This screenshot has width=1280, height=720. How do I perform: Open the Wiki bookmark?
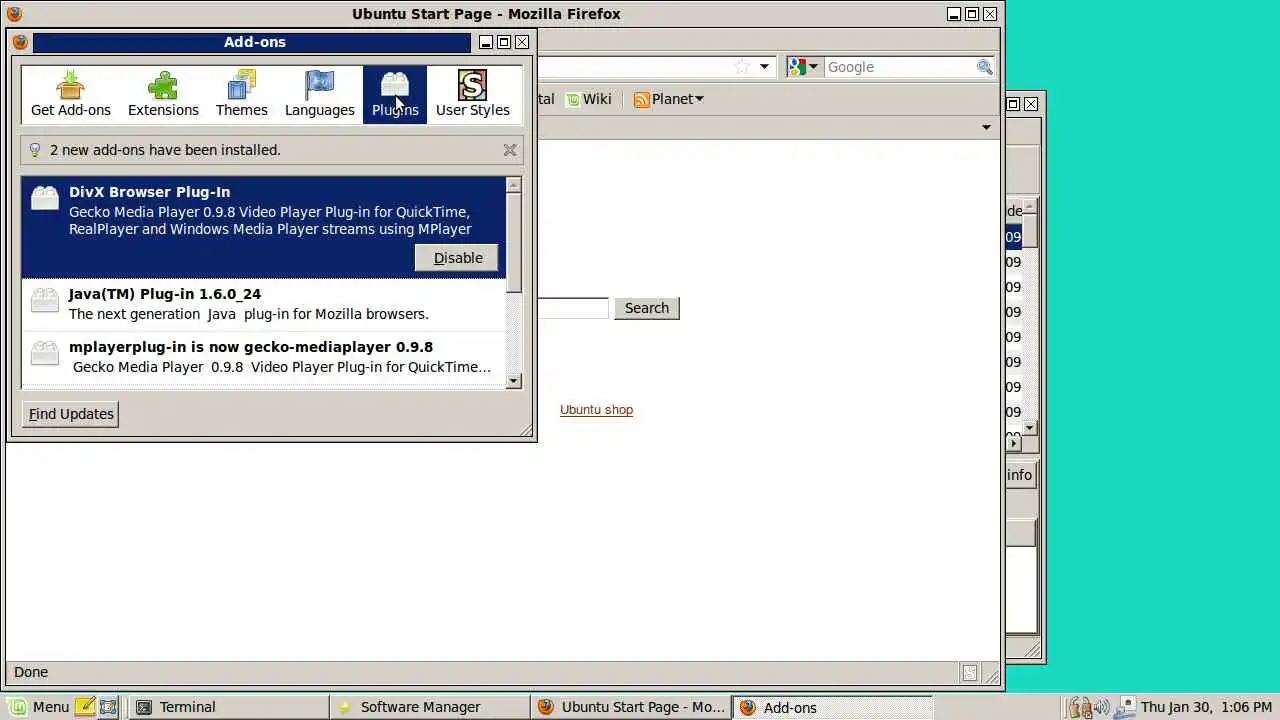[588, 99]
